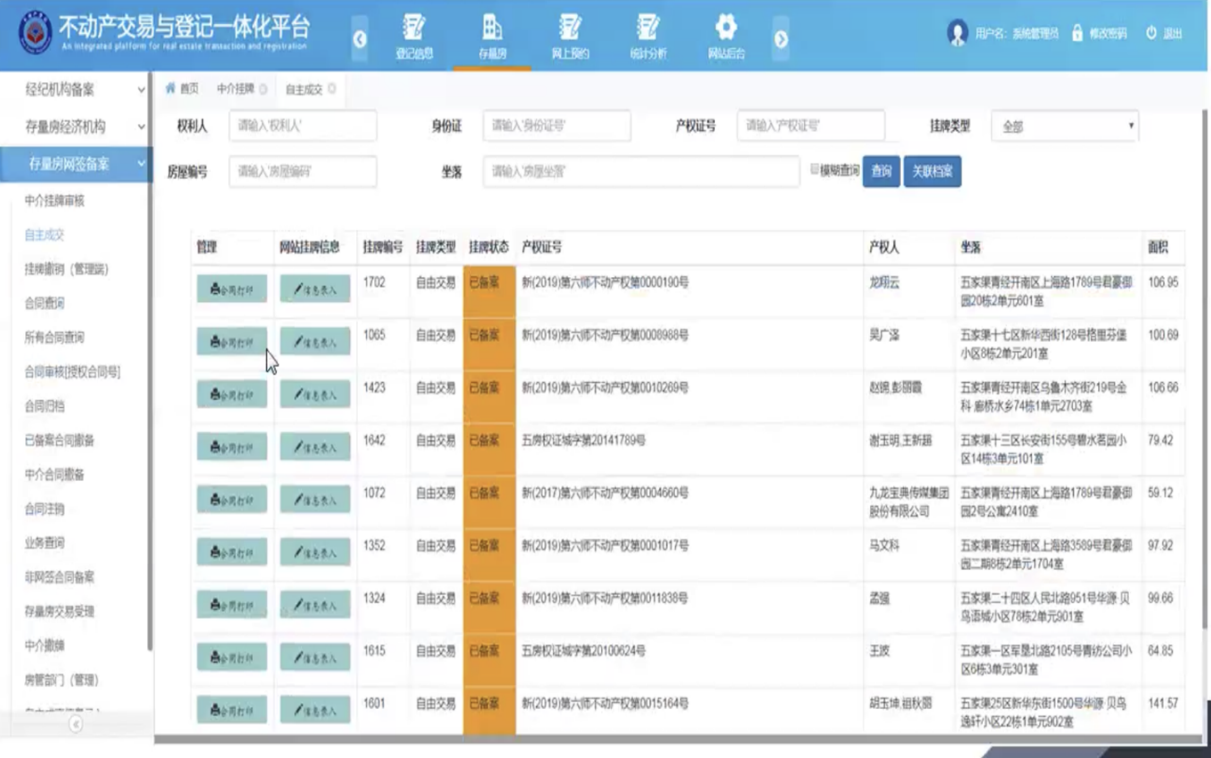Click owner name 龙翔云
This screenshot has width=1211, height=758.
[884, 283]
